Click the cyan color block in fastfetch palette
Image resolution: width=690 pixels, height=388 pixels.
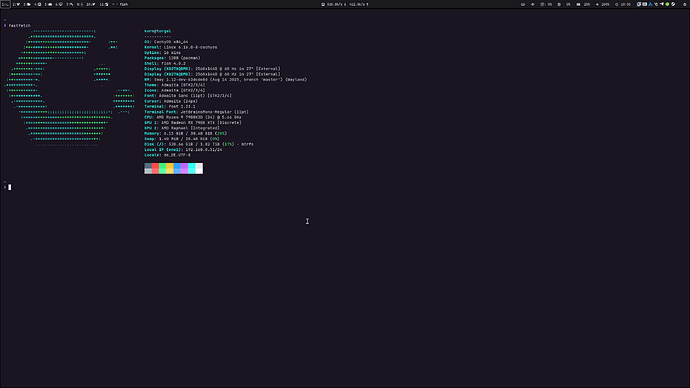(192, 168)
